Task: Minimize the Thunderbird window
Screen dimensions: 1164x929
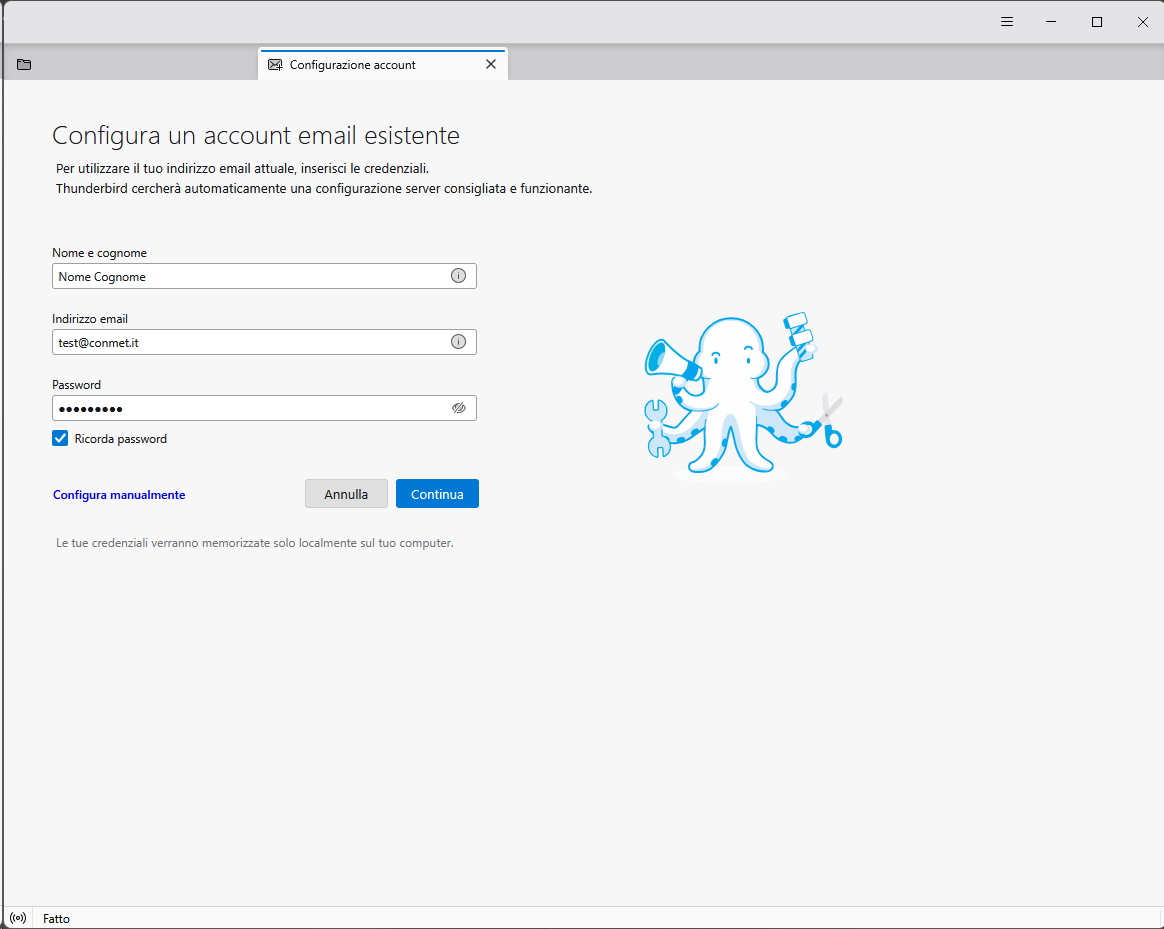Action: pyautogui.click(x=1052, y=22)
